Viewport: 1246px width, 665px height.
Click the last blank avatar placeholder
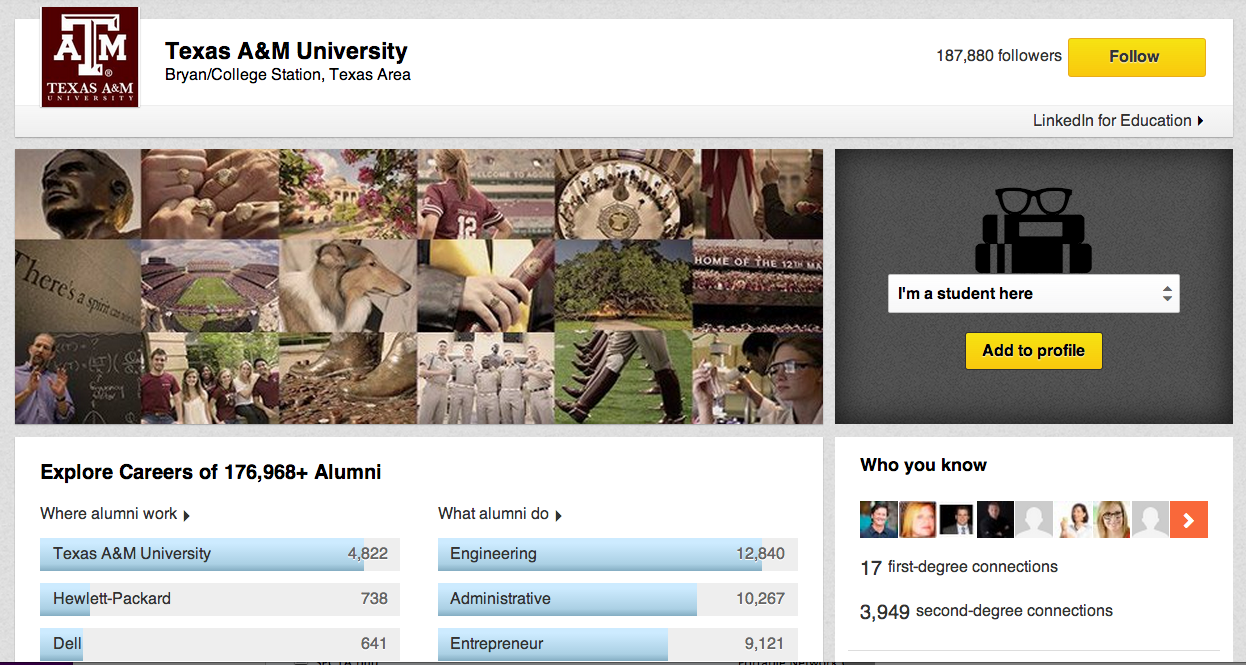click(x=1150, y=520)
